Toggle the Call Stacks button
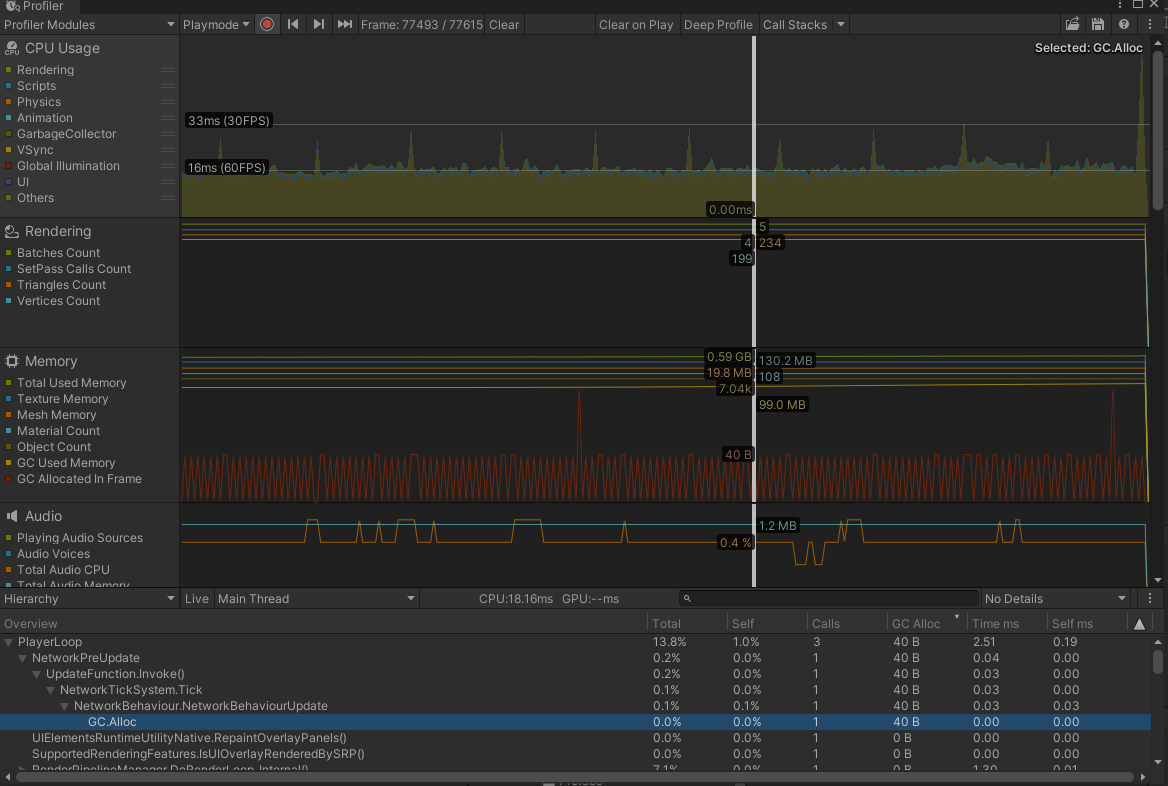Image resolution: width=1168 pixels, height=786 pixels. 795,25
